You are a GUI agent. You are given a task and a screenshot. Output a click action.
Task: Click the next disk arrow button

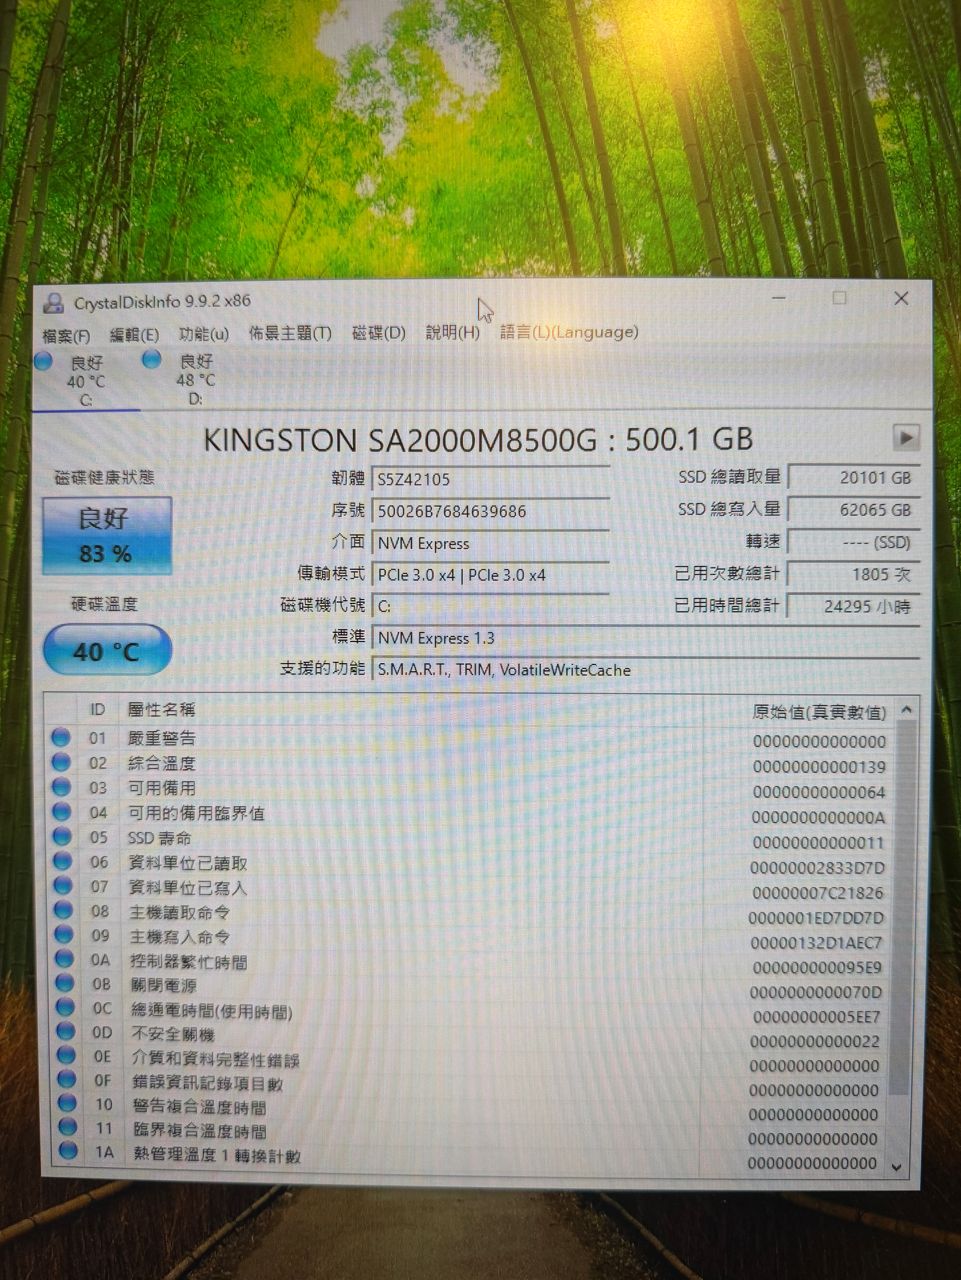point(906,437)
